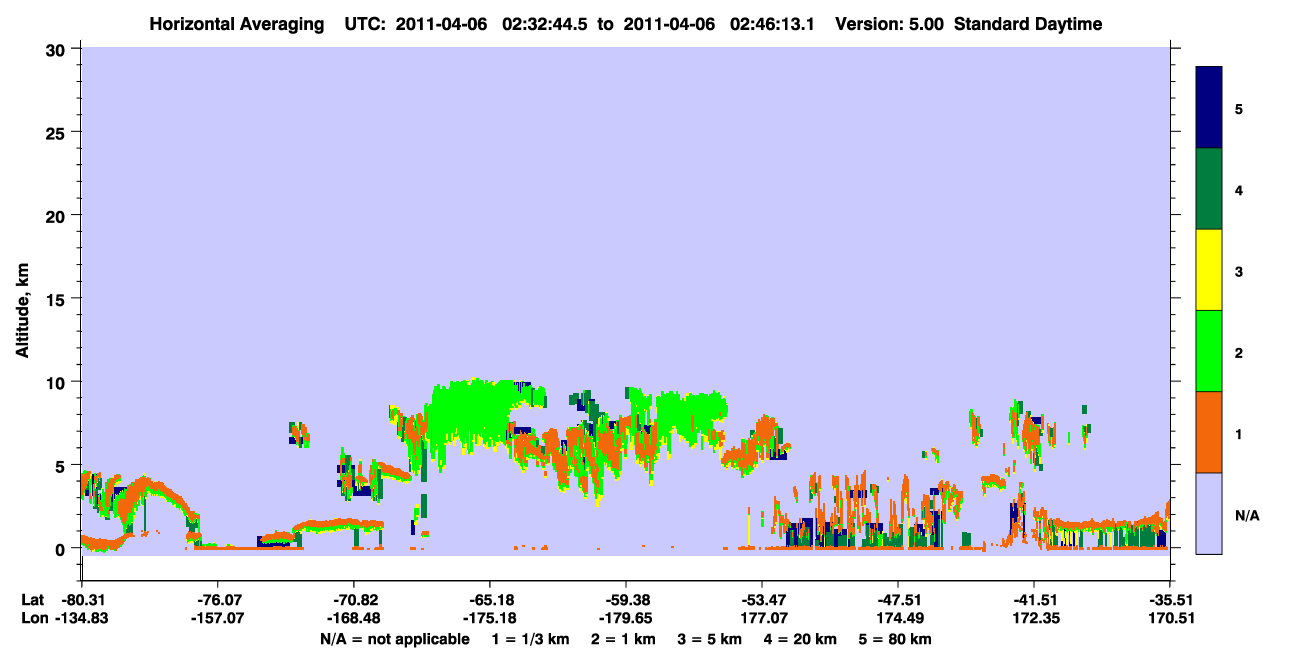
Task: Click the latitude value -70.82
Action: pyautogui.click(x=353, y=600)
